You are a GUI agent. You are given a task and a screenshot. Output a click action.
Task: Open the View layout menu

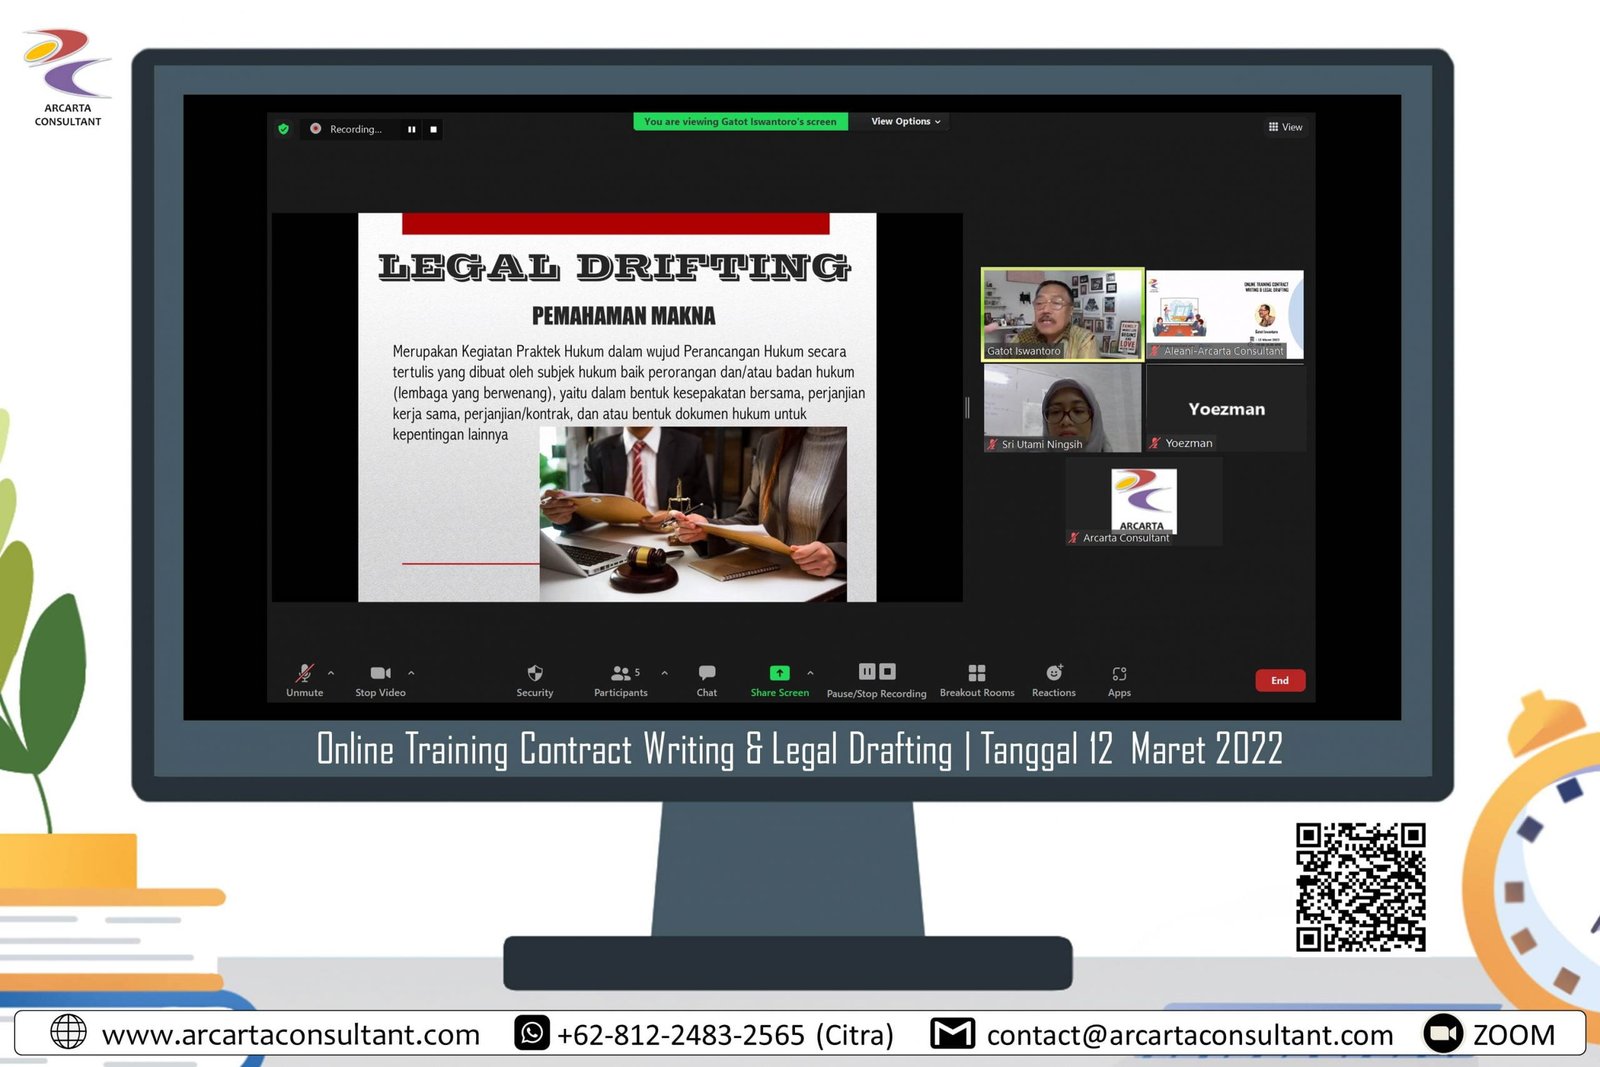click(x=1285, y=127)
